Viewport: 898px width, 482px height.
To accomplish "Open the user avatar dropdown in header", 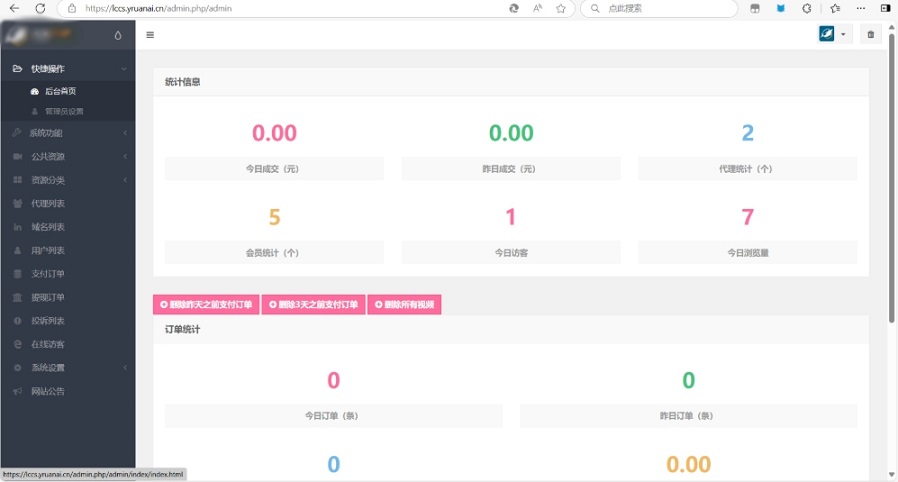I will click(x=832, y=35).
